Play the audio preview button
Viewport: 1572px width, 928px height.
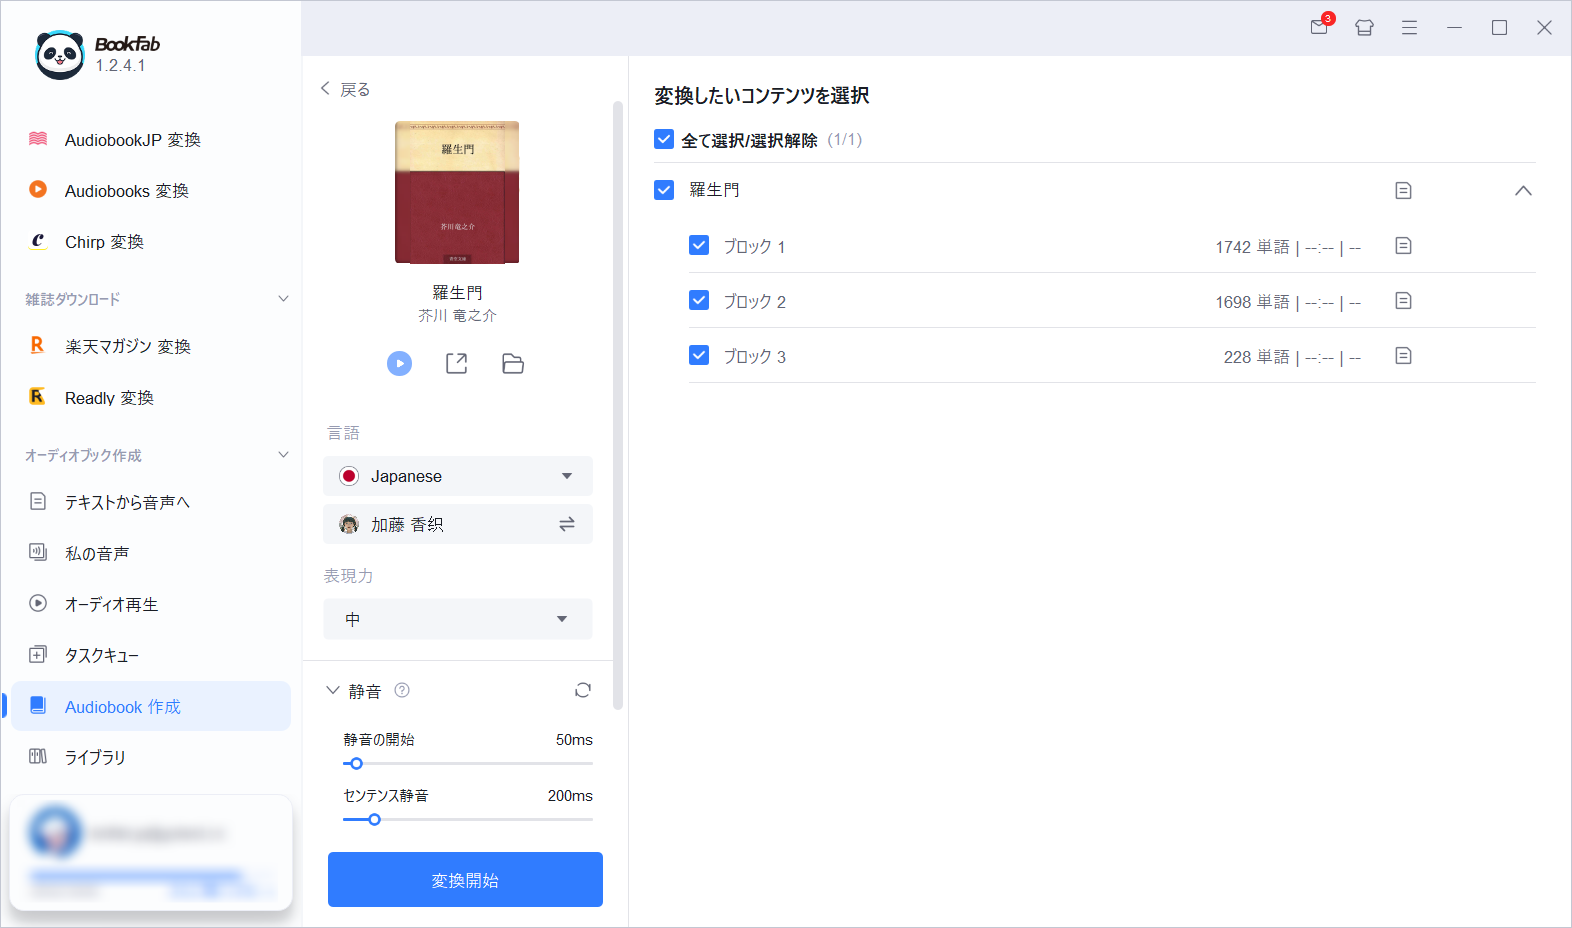399,363
